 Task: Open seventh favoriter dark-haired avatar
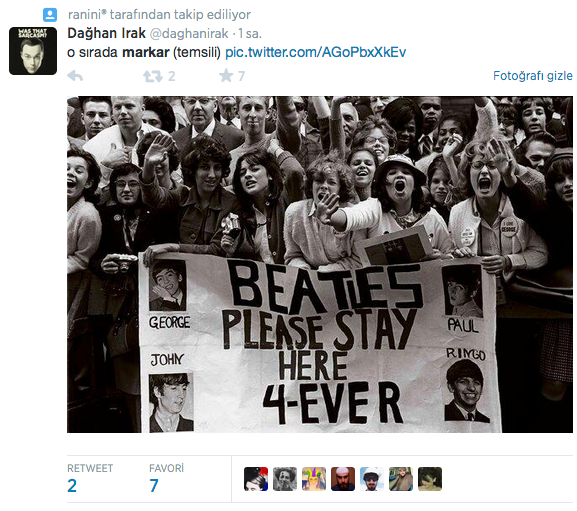tap(430, 479)
